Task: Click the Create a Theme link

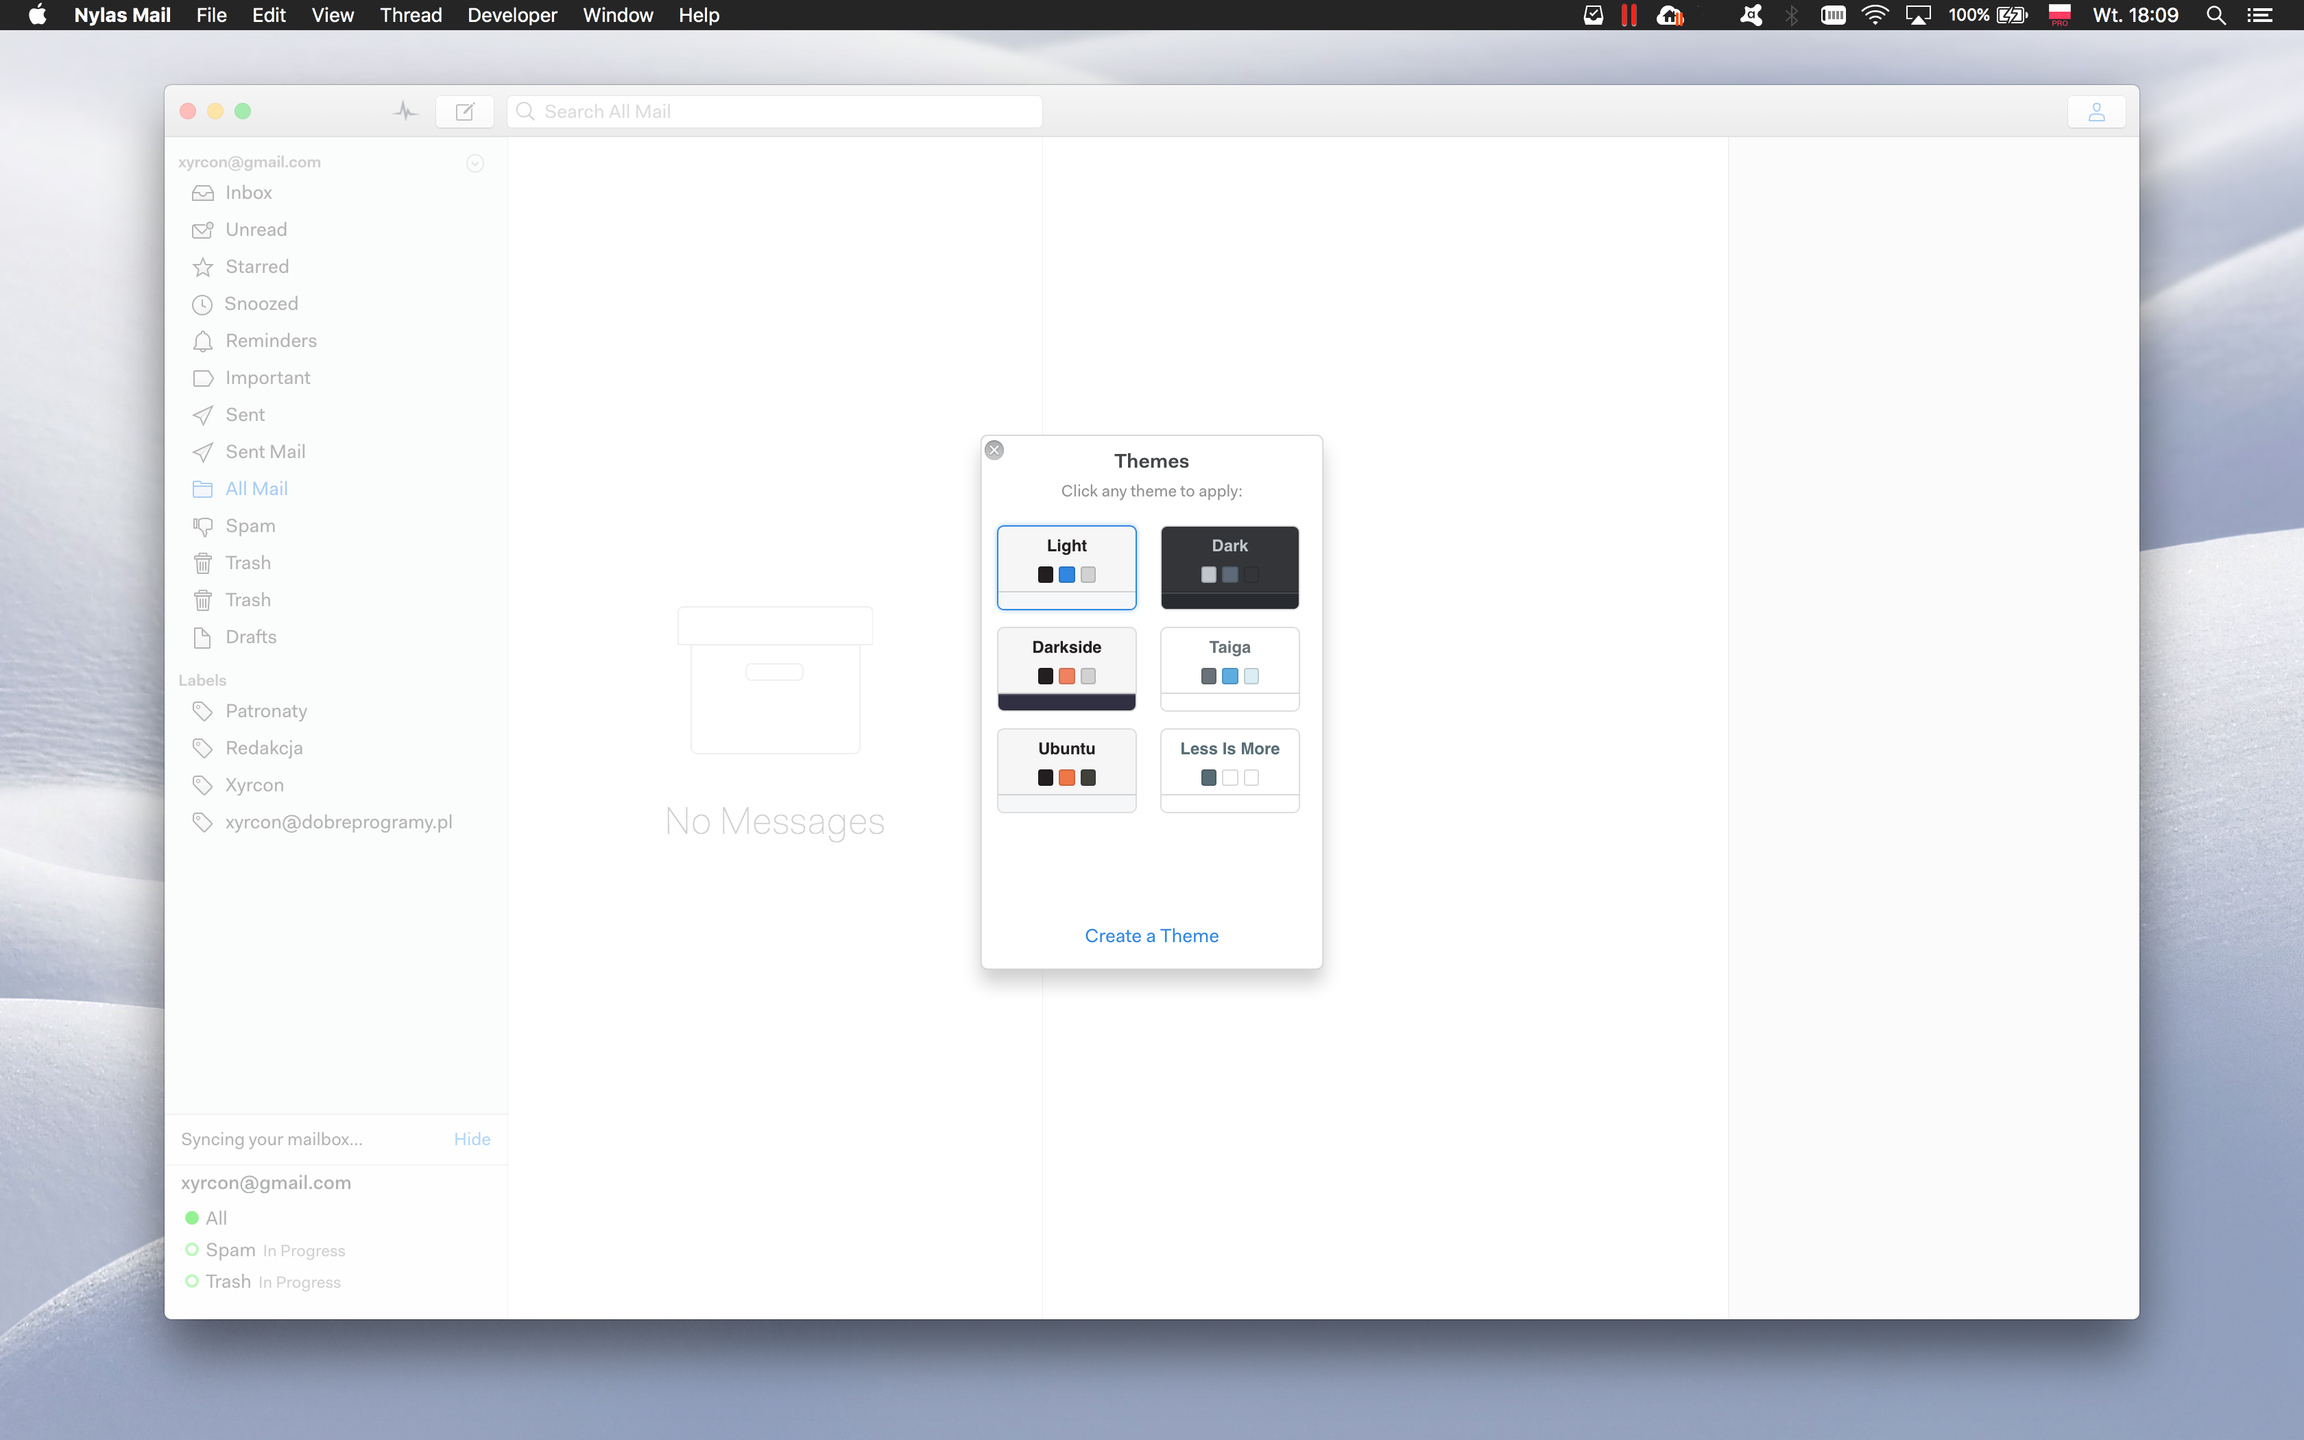Action: click(1151, 936)
